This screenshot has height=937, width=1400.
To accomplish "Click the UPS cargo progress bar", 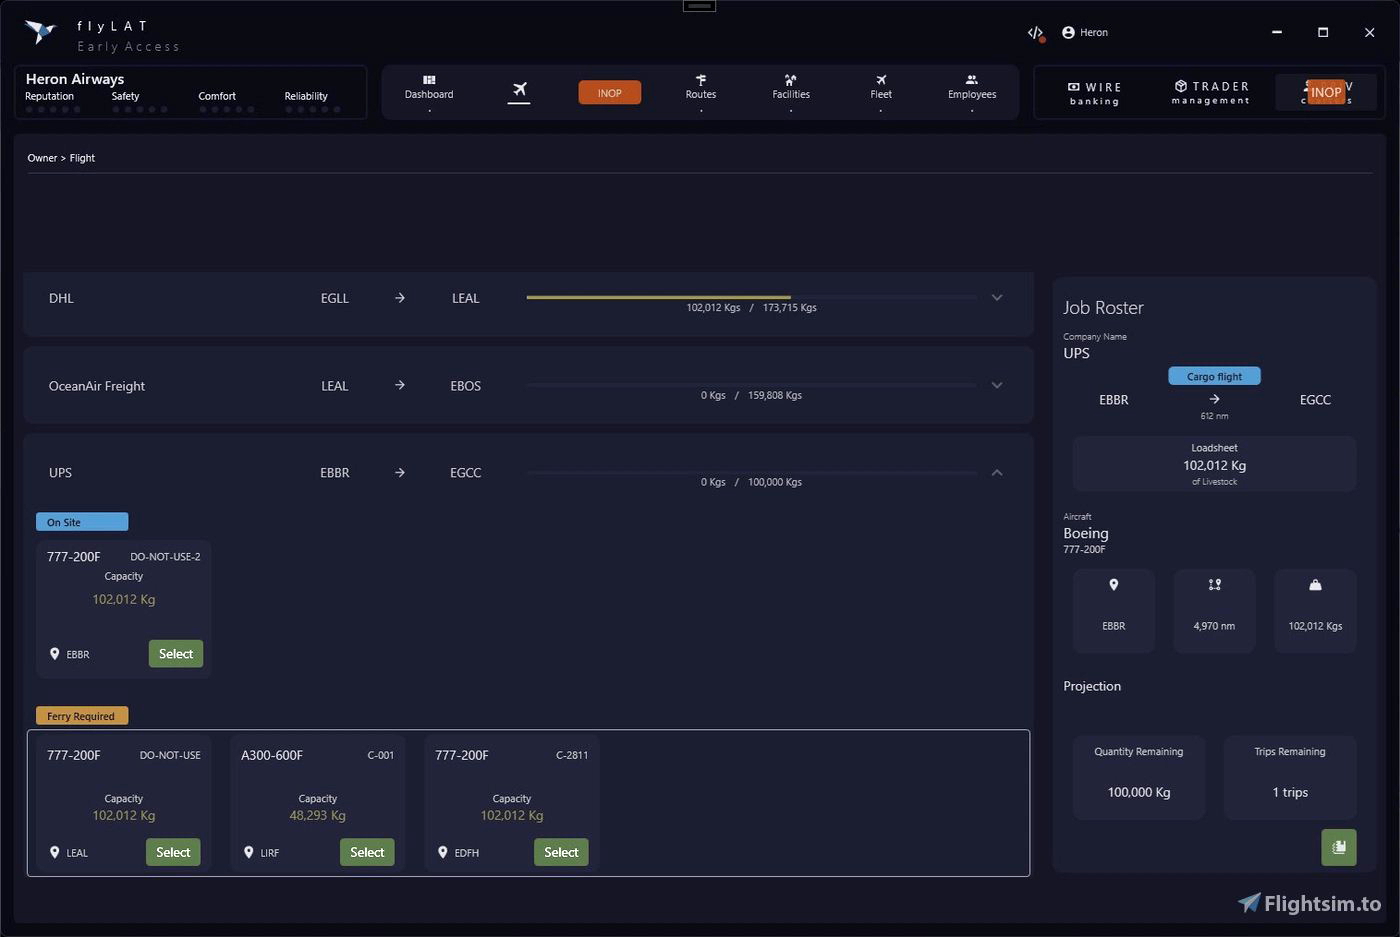I will [751, 472].
